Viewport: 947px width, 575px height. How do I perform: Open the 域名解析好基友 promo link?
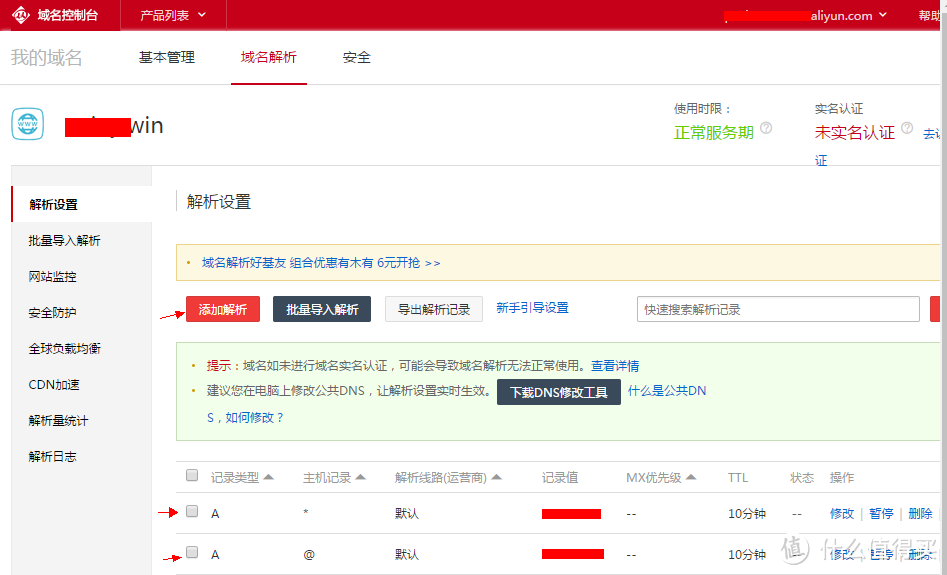click(x=321, y=263)
